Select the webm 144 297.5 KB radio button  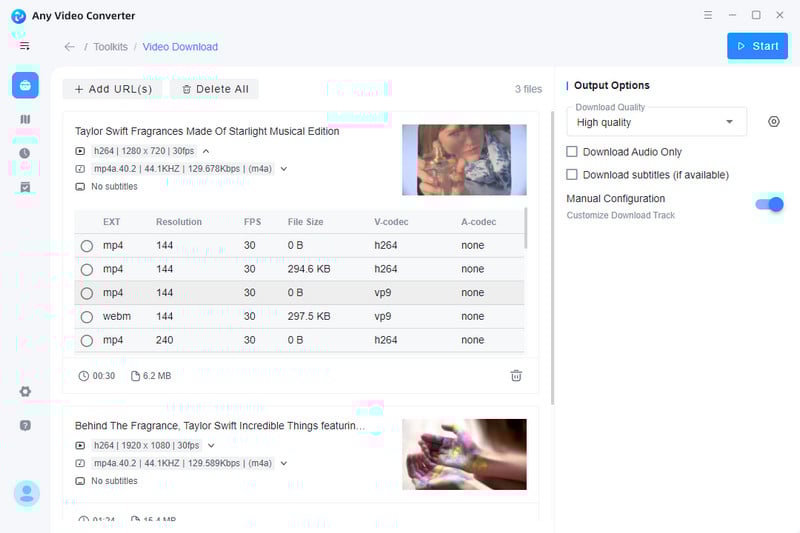click(87, 317)
